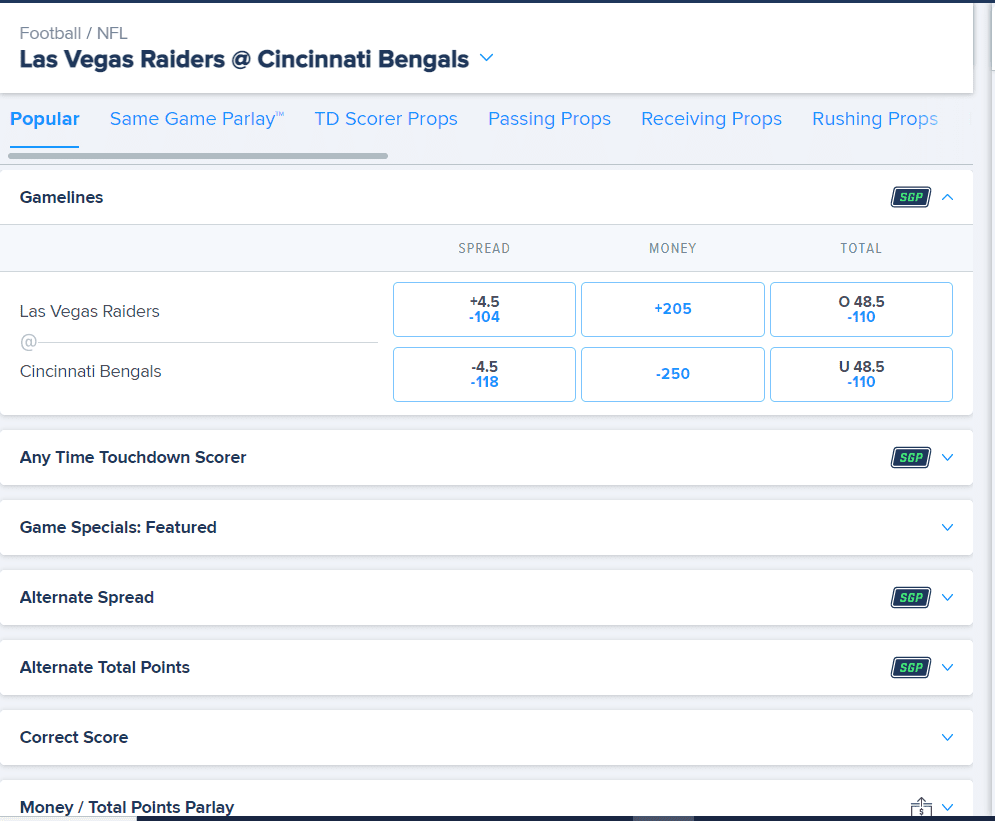Switch to the Same Game Parlay tab

197,119
